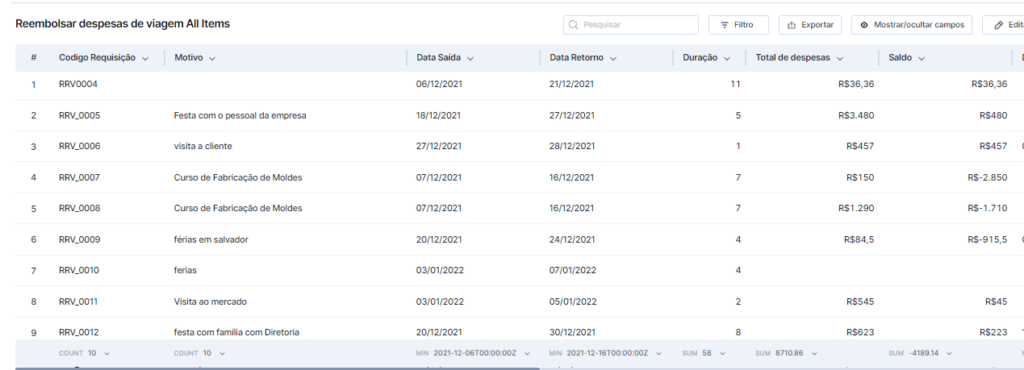Open Mostrar/ocultar campos options
This screenshot has height=370, width=1024.
912,25
